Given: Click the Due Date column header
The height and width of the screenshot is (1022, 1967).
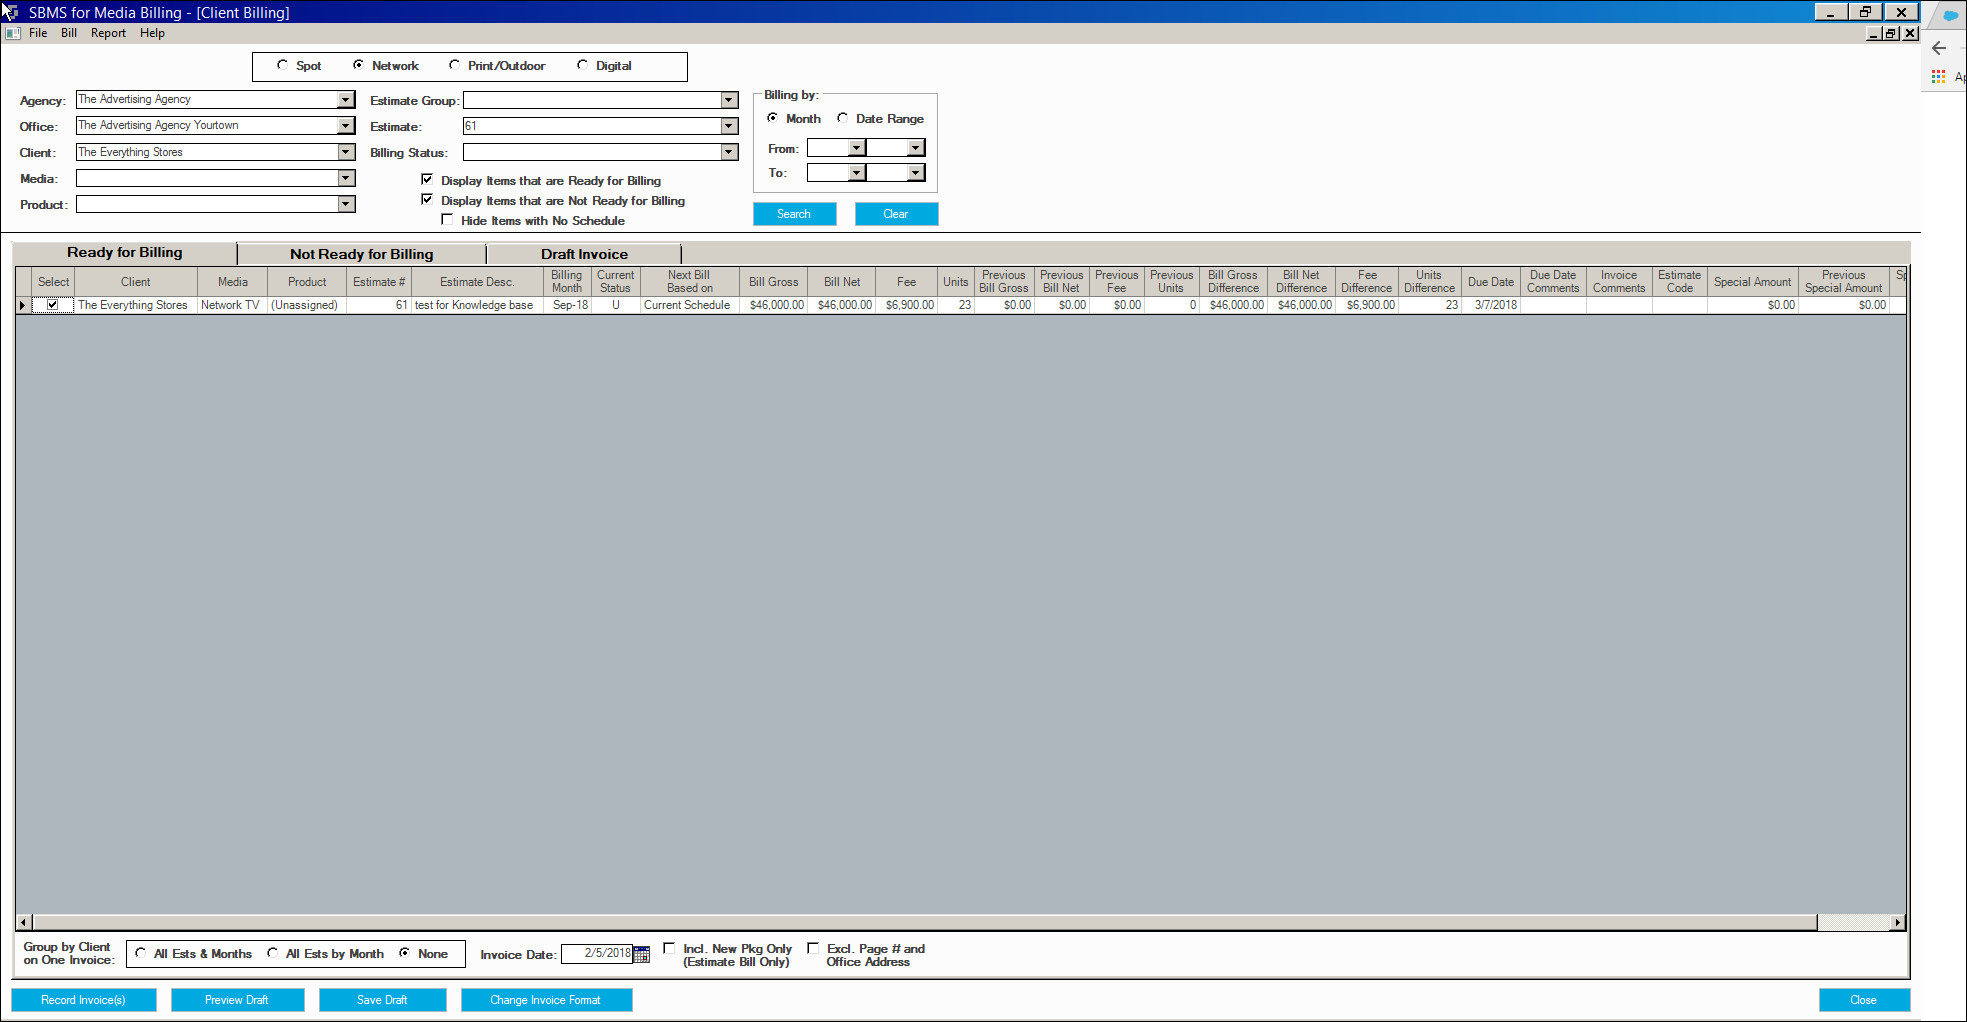Looking at the screenshot, I should pos(1491,282).
